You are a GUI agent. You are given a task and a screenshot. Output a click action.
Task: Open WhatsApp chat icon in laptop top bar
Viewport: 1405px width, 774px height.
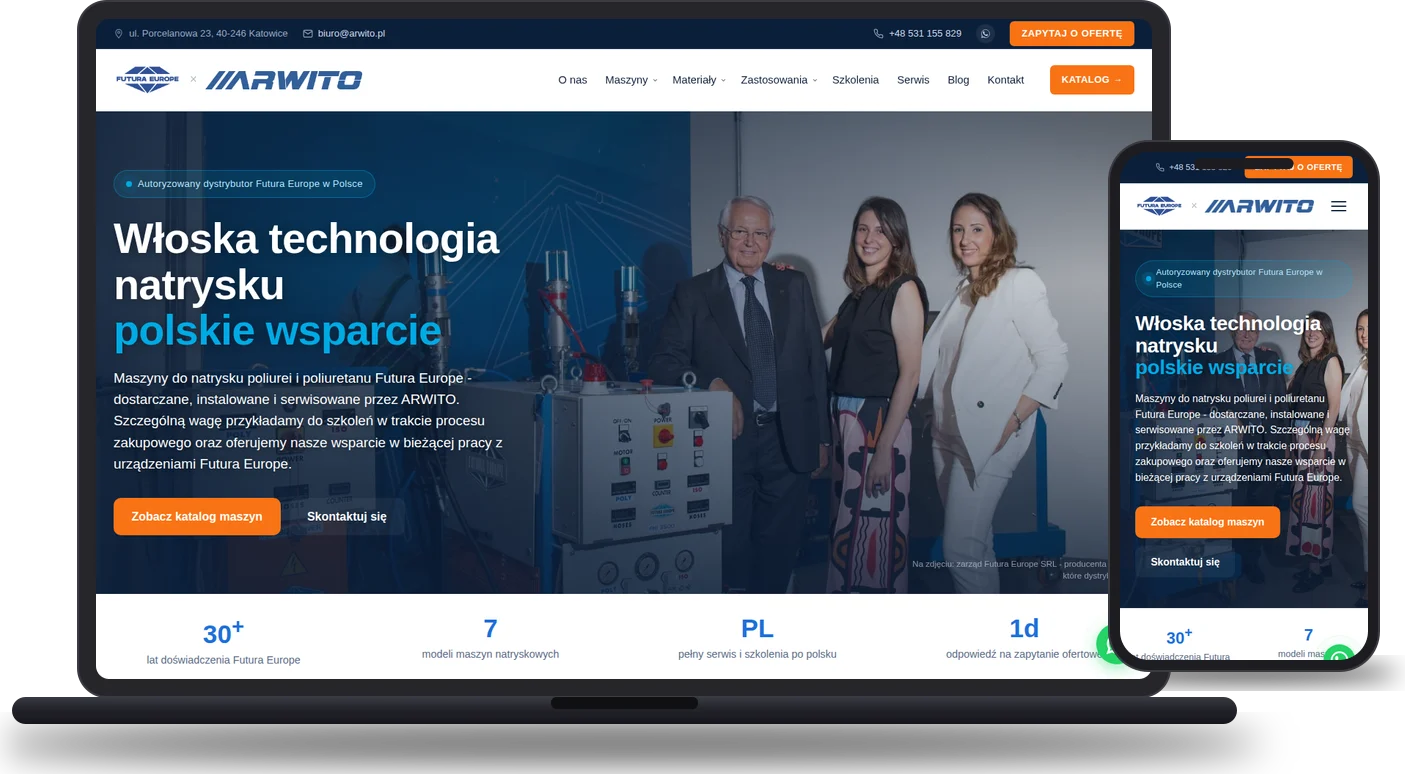(x=985, y=33)
